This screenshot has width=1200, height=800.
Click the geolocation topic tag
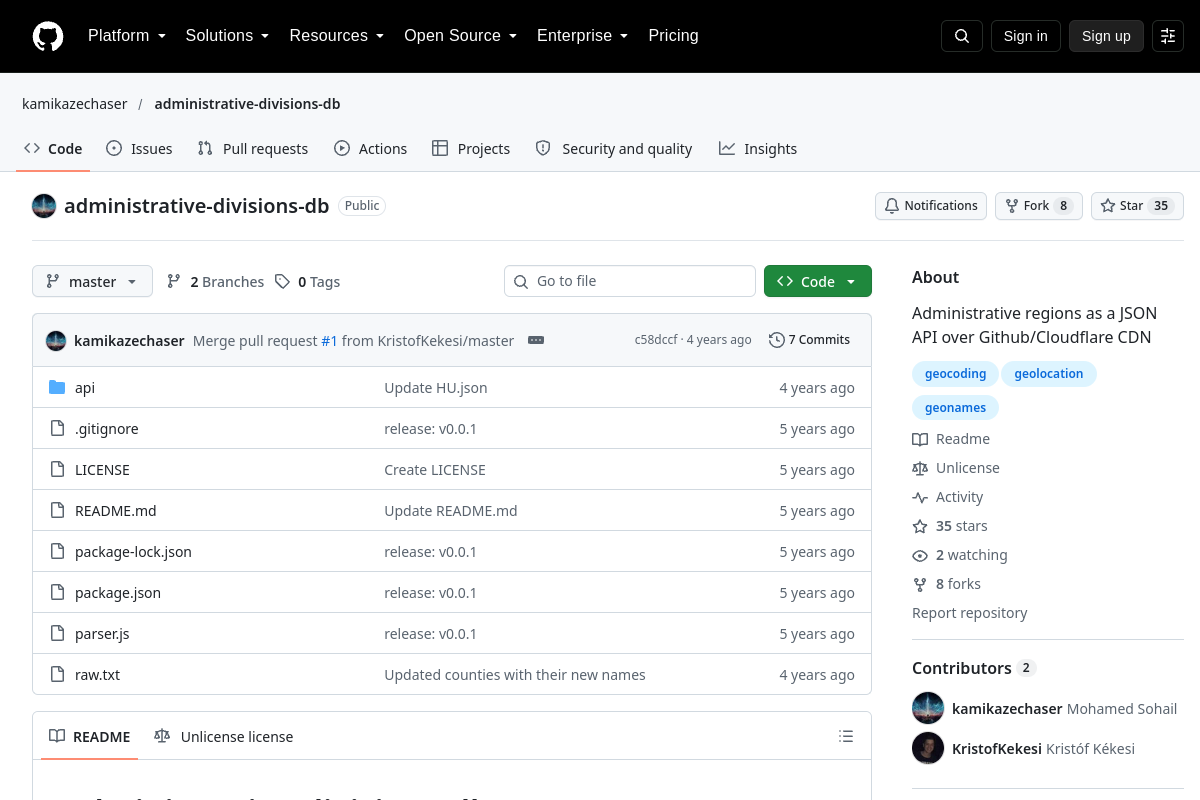pyautogui.click(x=1049, y=374)
